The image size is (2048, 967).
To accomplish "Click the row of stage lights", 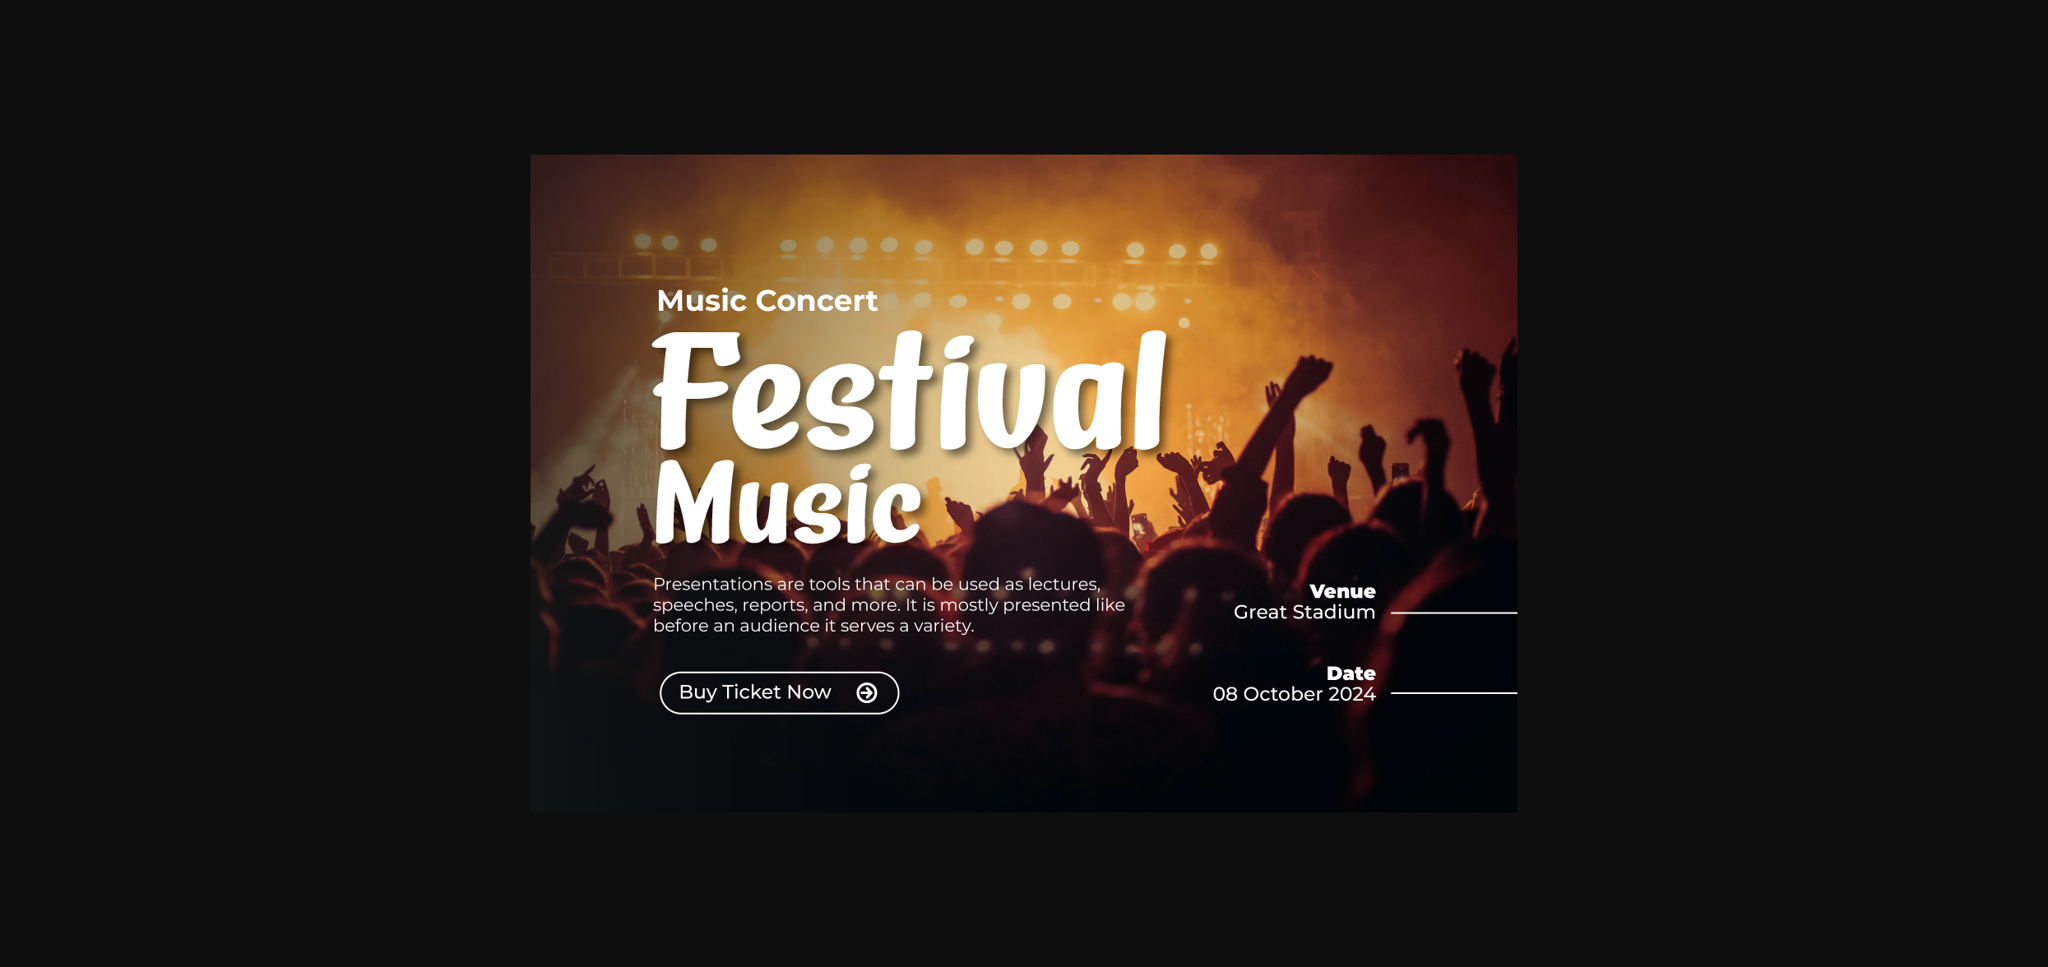I will coord(925,246).
